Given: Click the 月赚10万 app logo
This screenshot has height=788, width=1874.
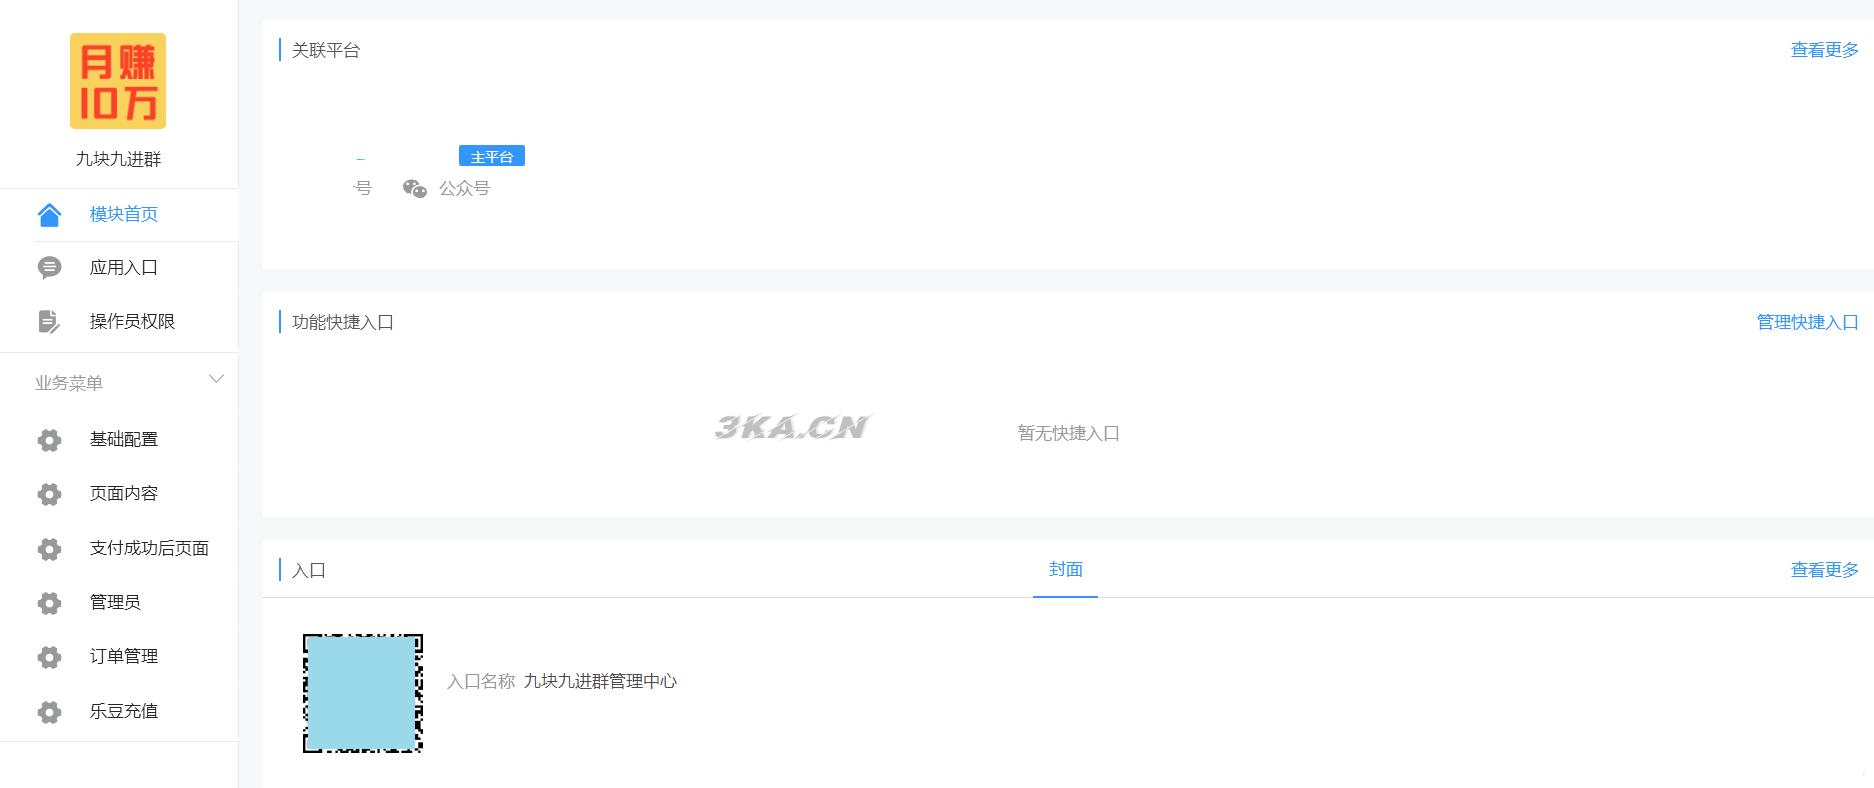Looking at the screenshot, I should click(x=118, y=81).
